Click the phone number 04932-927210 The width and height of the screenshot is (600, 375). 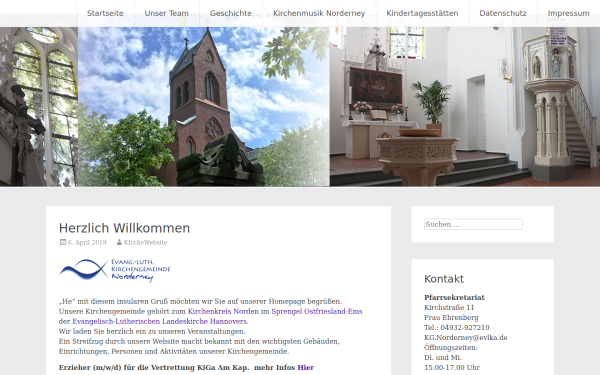tap(465, 328)
